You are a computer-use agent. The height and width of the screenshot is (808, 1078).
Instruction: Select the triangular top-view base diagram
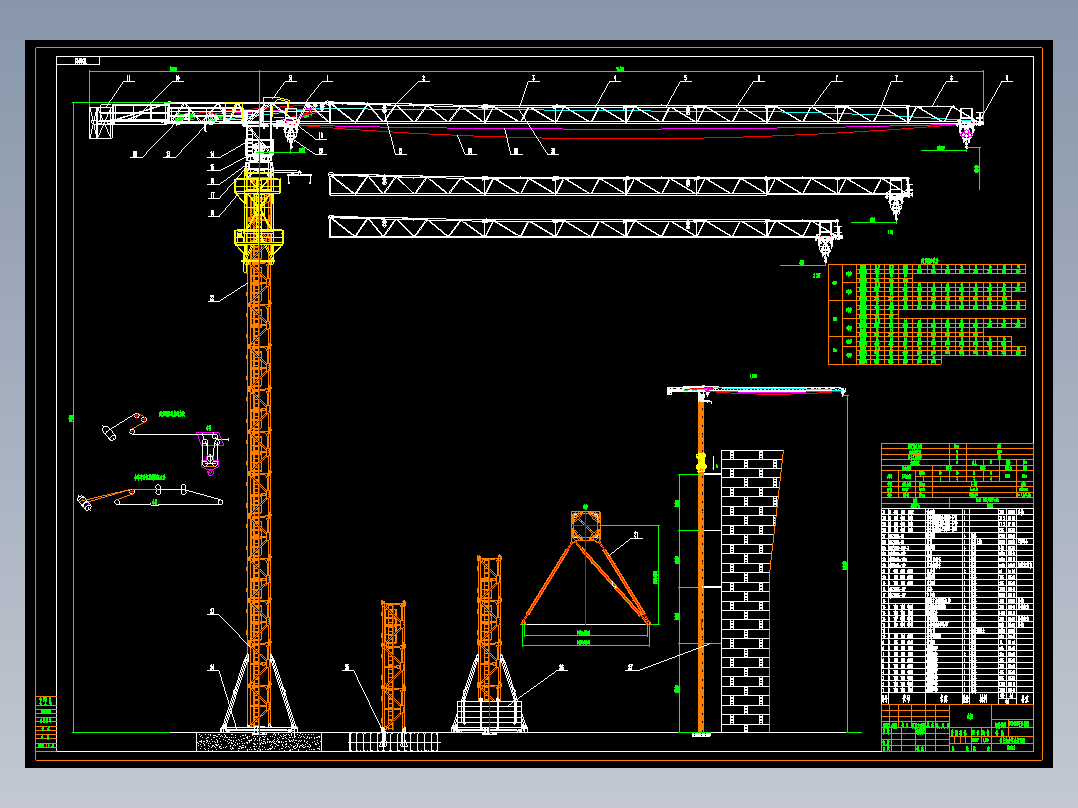pyautogui.click(x=585, y=569)
